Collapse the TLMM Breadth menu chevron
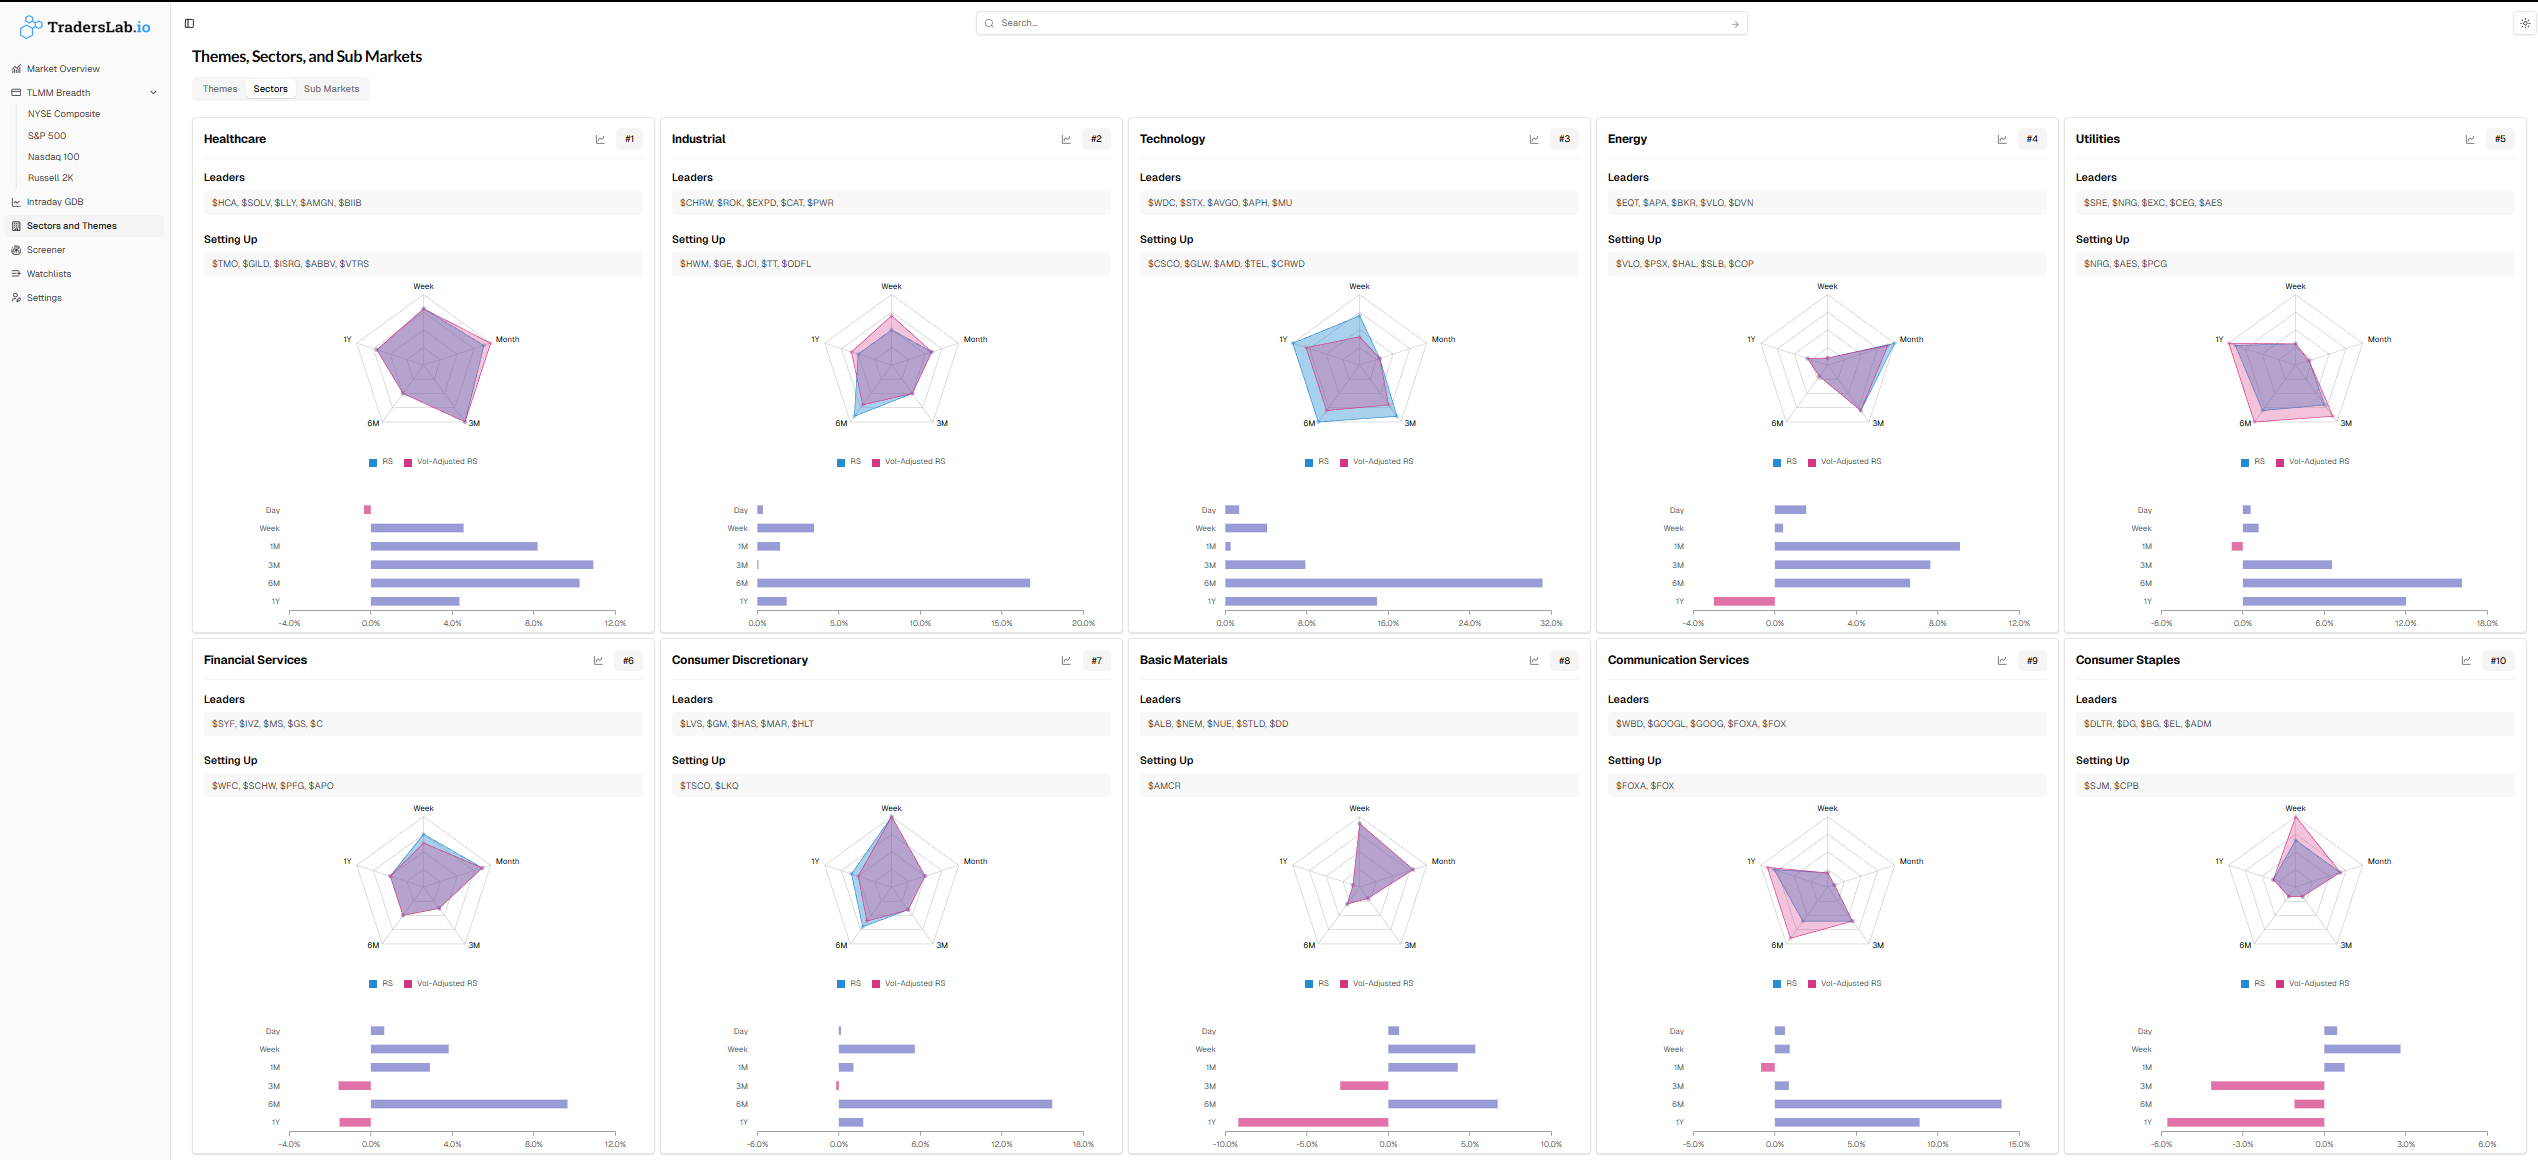Image resolution: width=2538 pixels, height=1160 pixels. [153, 93]
